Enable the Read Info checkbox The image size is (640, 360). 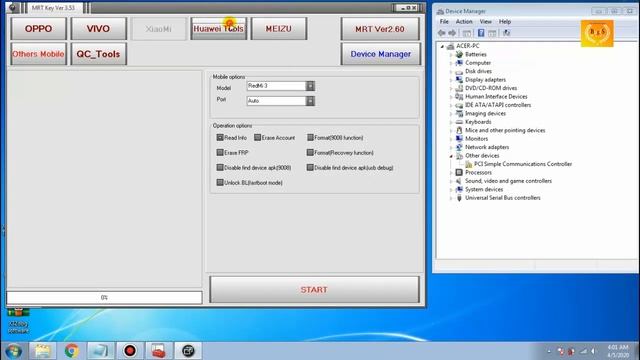220,138
